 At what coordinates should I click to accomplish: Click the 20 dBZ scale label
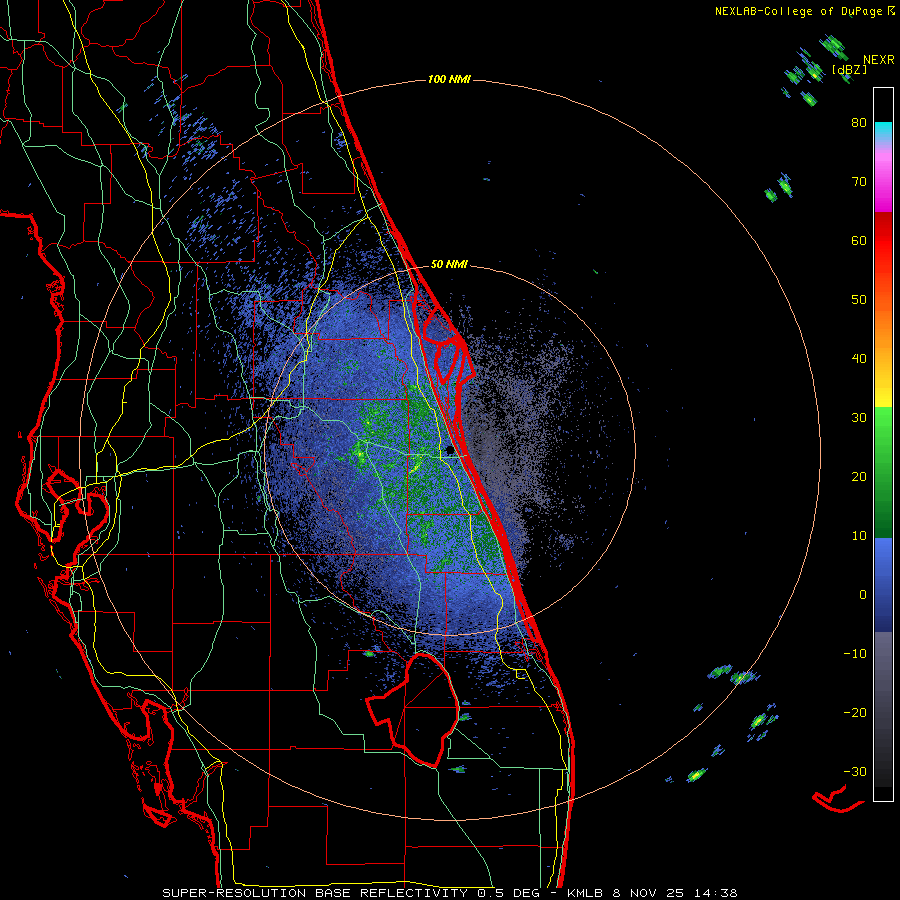[859, 477]
